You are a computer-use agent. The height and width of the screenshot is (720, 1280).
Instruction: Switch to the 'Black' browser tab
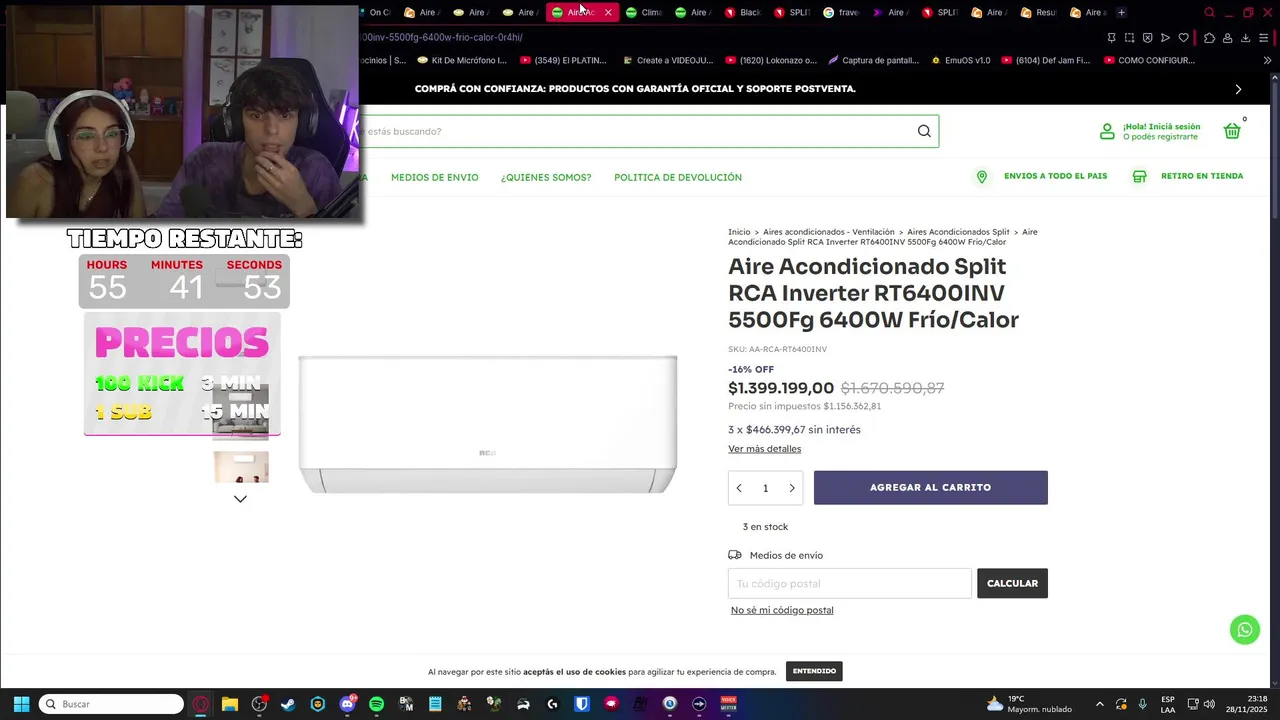point(743,13)
